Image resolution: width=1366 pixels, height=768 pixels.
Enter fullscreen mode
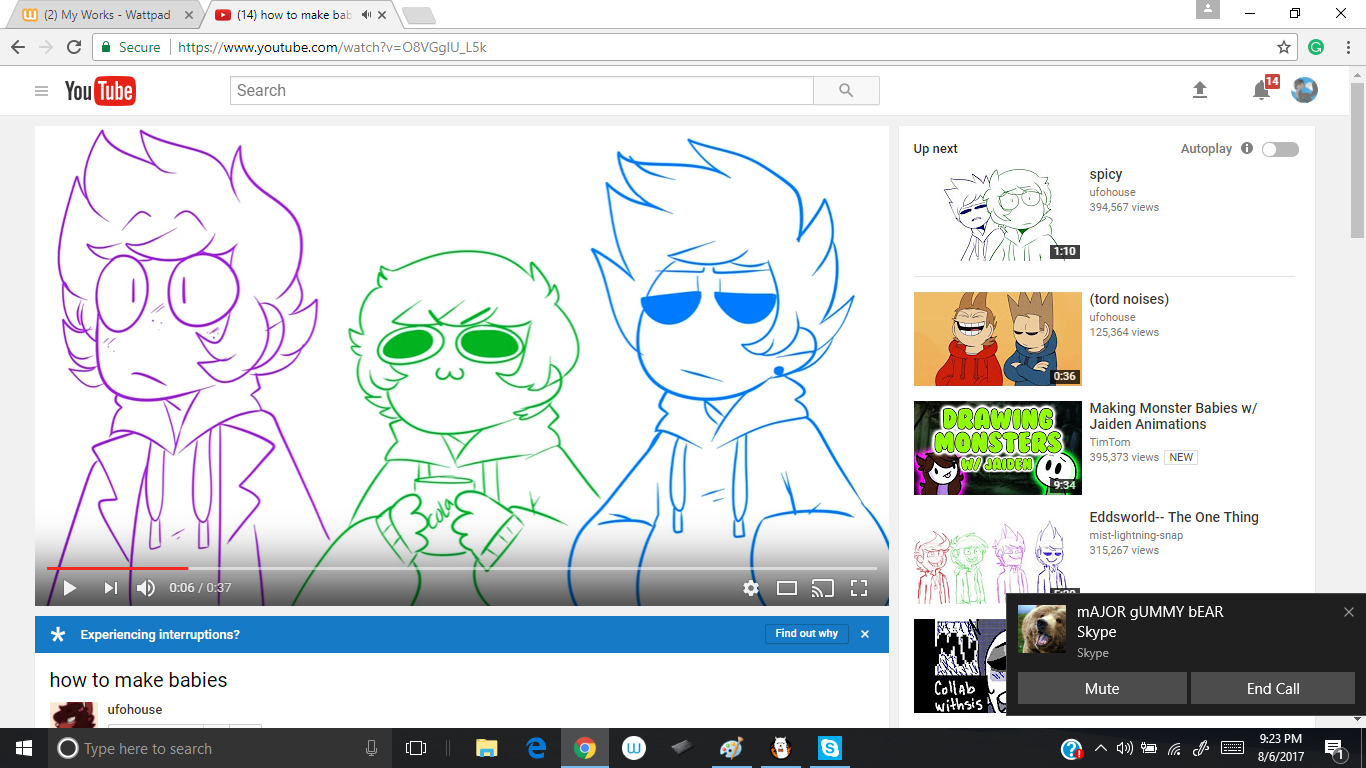tap(859, 588)
